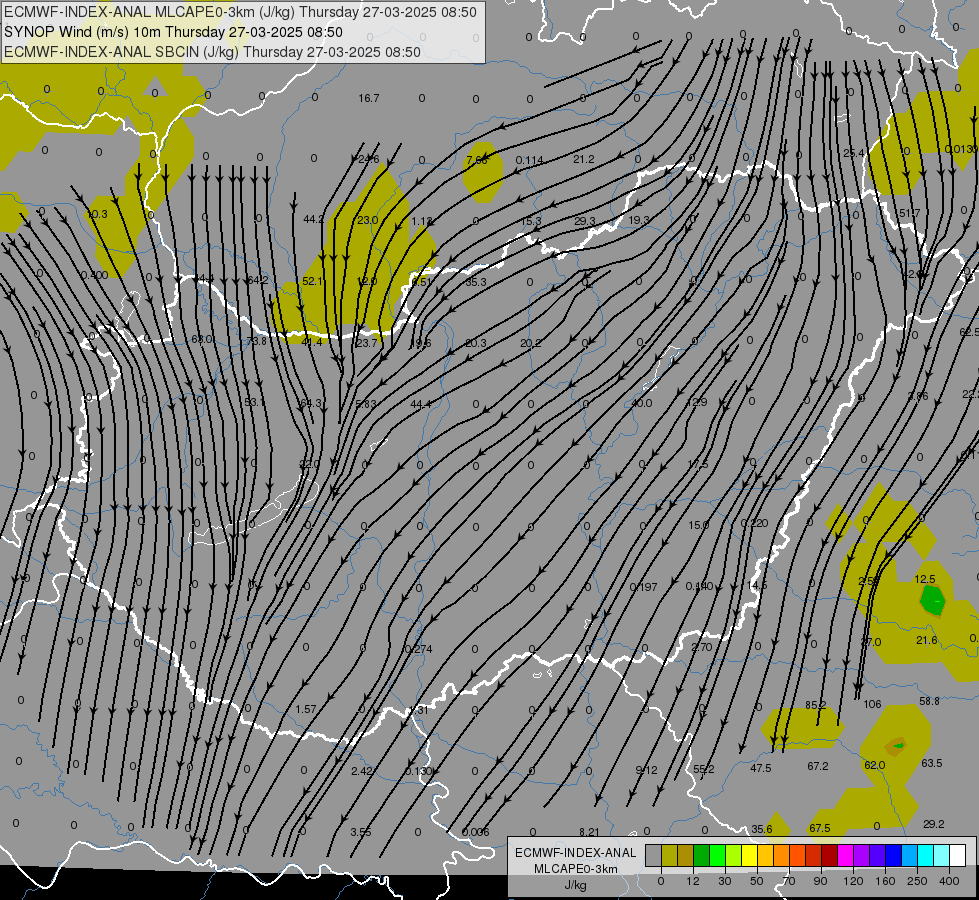Click the pure yellow legend swatch
This screenshot has height=900, width=979.
(x=750, y=855)
